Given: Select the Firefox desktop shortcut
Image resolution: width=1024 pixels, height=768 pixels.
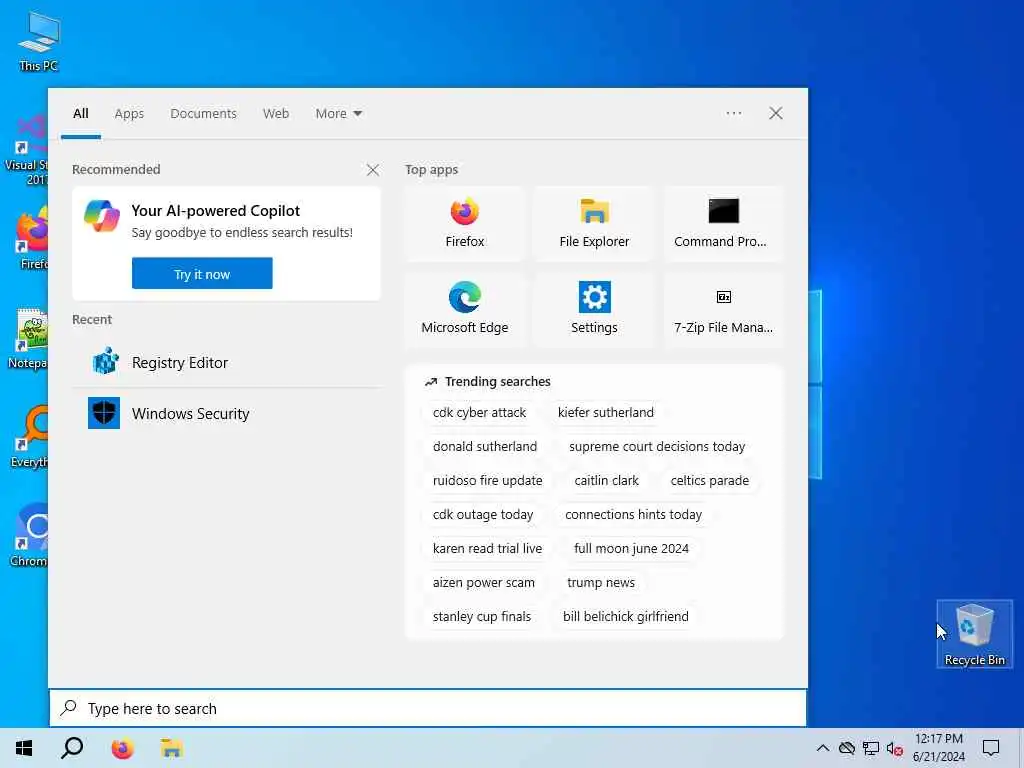Looking at the screenshot, I should coord(31,239).
